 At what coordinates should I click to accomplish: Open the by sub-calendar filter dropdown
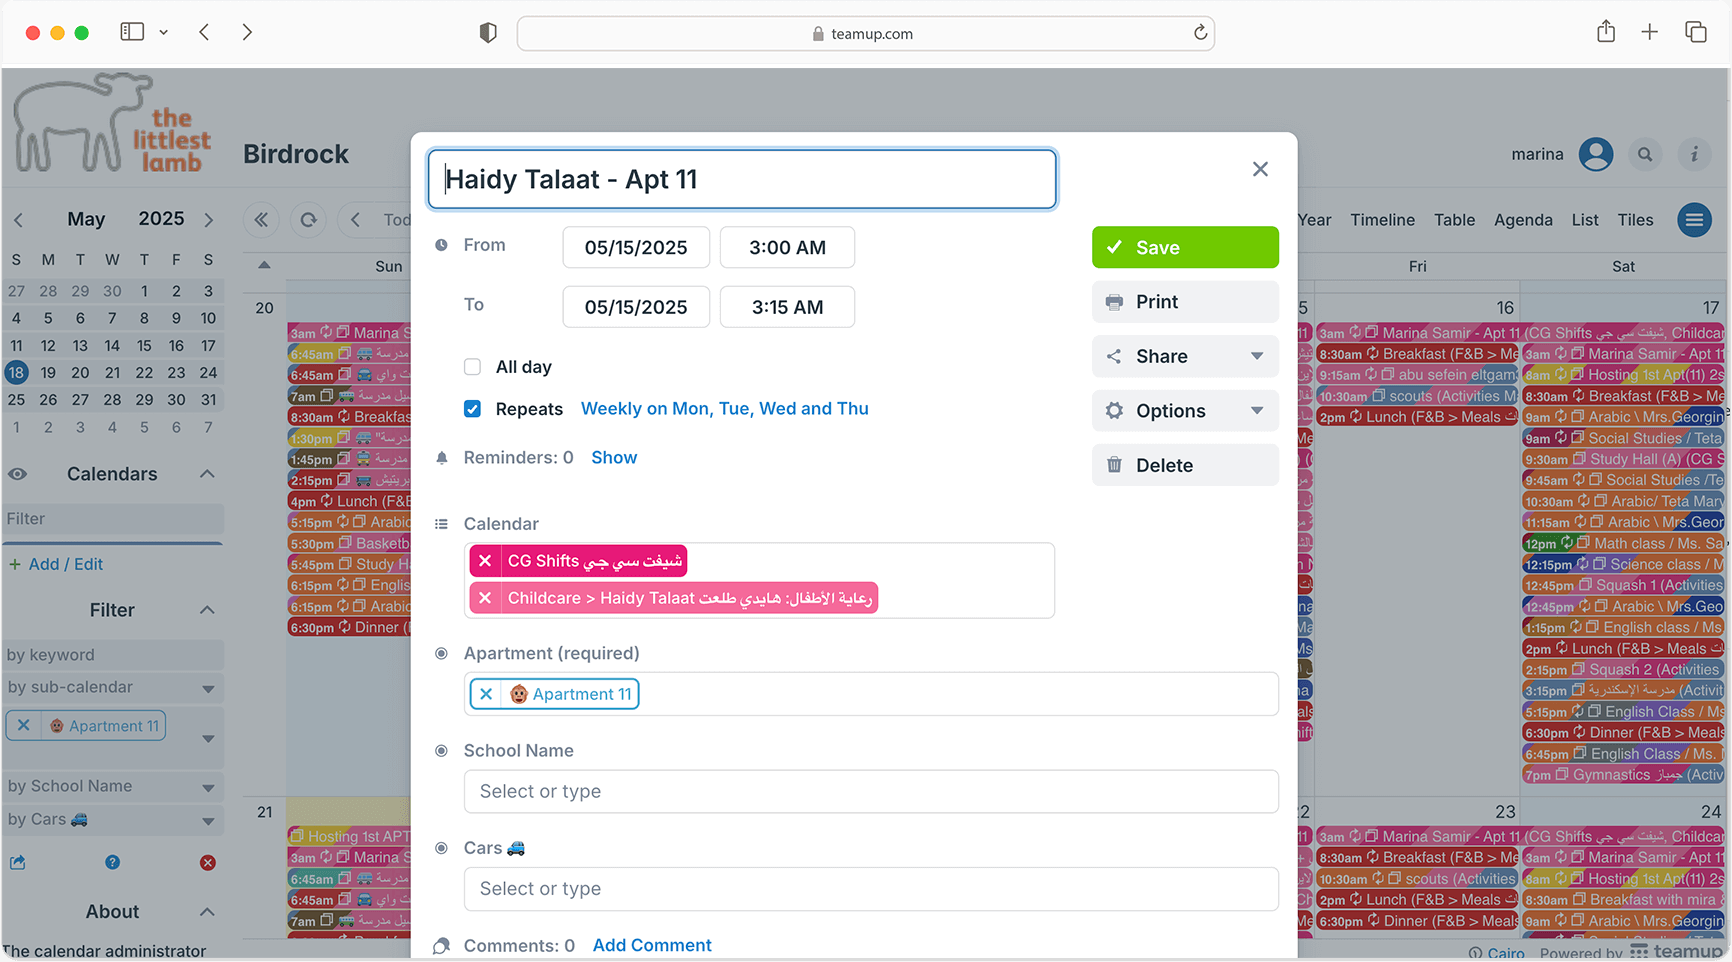113,687
